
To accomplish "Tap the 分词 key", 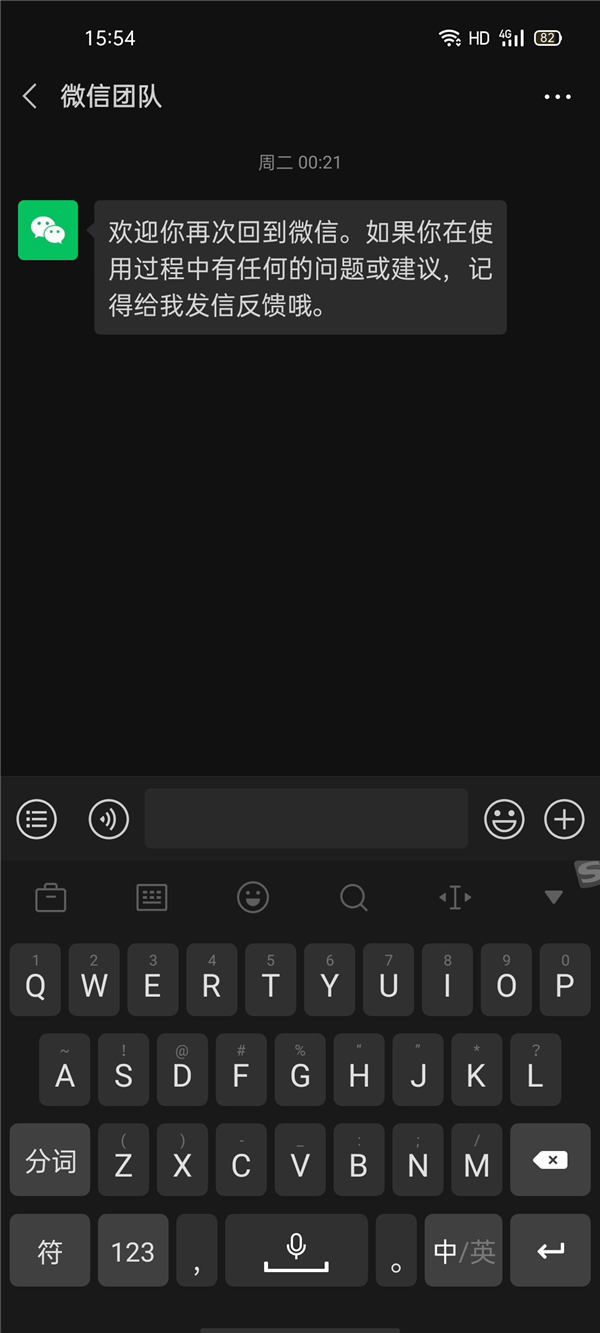I will tap(50, 1160).
